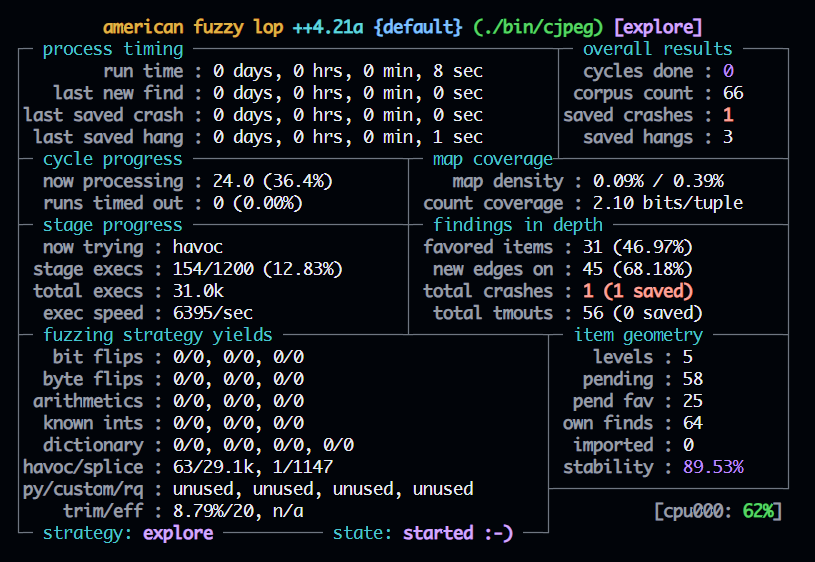Viewport: 815px width, 562px height.
Task: Click the saved crashes value '1'
Action: click(x=728, y=115)
